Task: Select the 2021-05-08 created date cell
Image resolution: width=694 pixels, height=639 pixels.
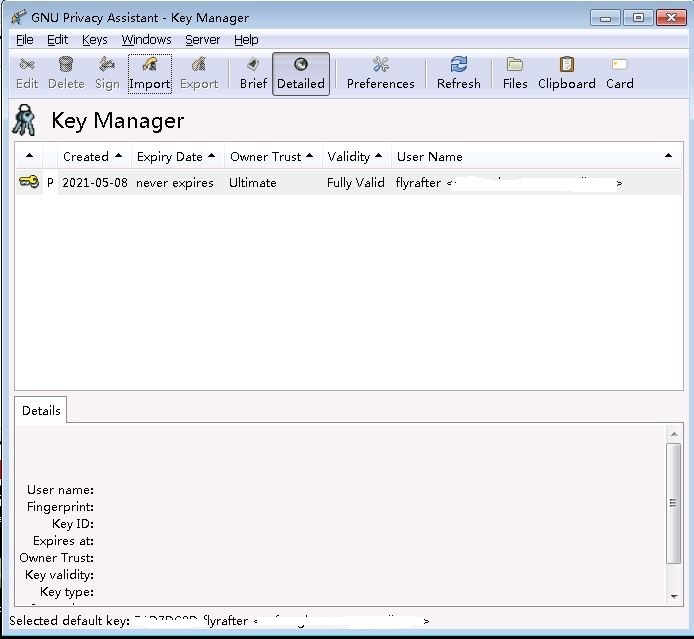Action: click(x=95, y=183)
